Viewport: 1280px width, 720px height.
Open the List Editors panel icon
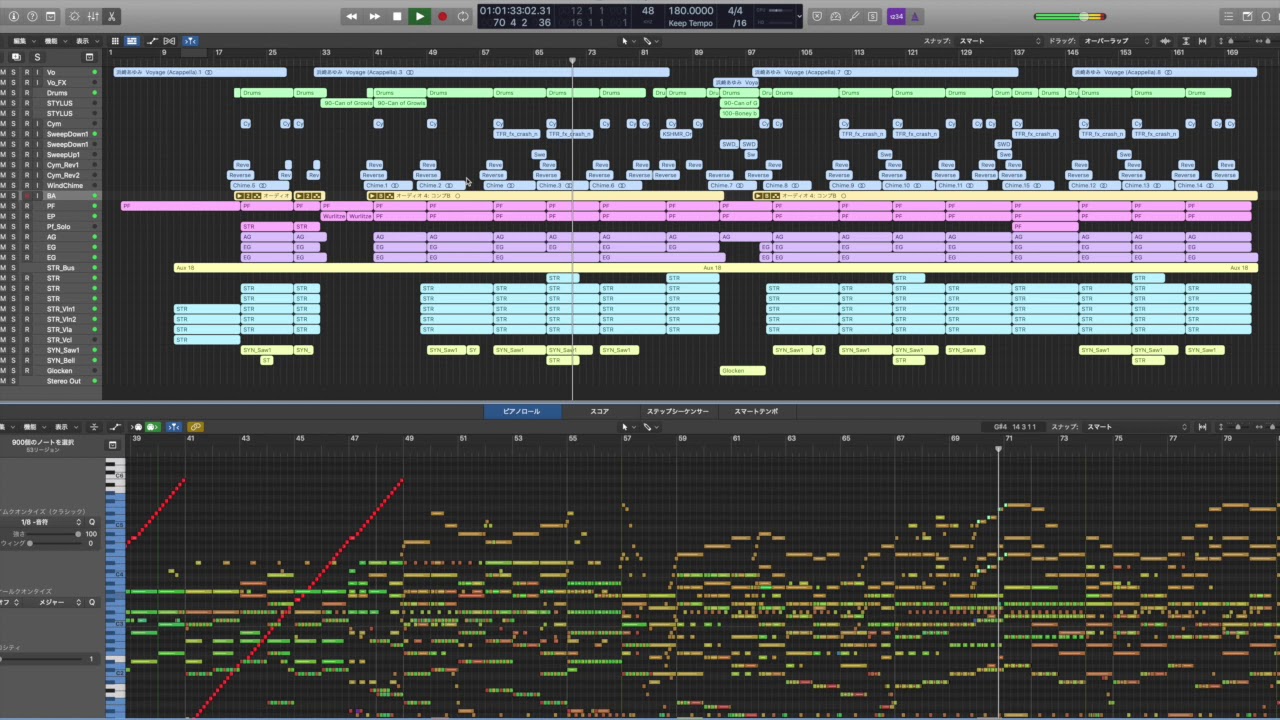1228,17
